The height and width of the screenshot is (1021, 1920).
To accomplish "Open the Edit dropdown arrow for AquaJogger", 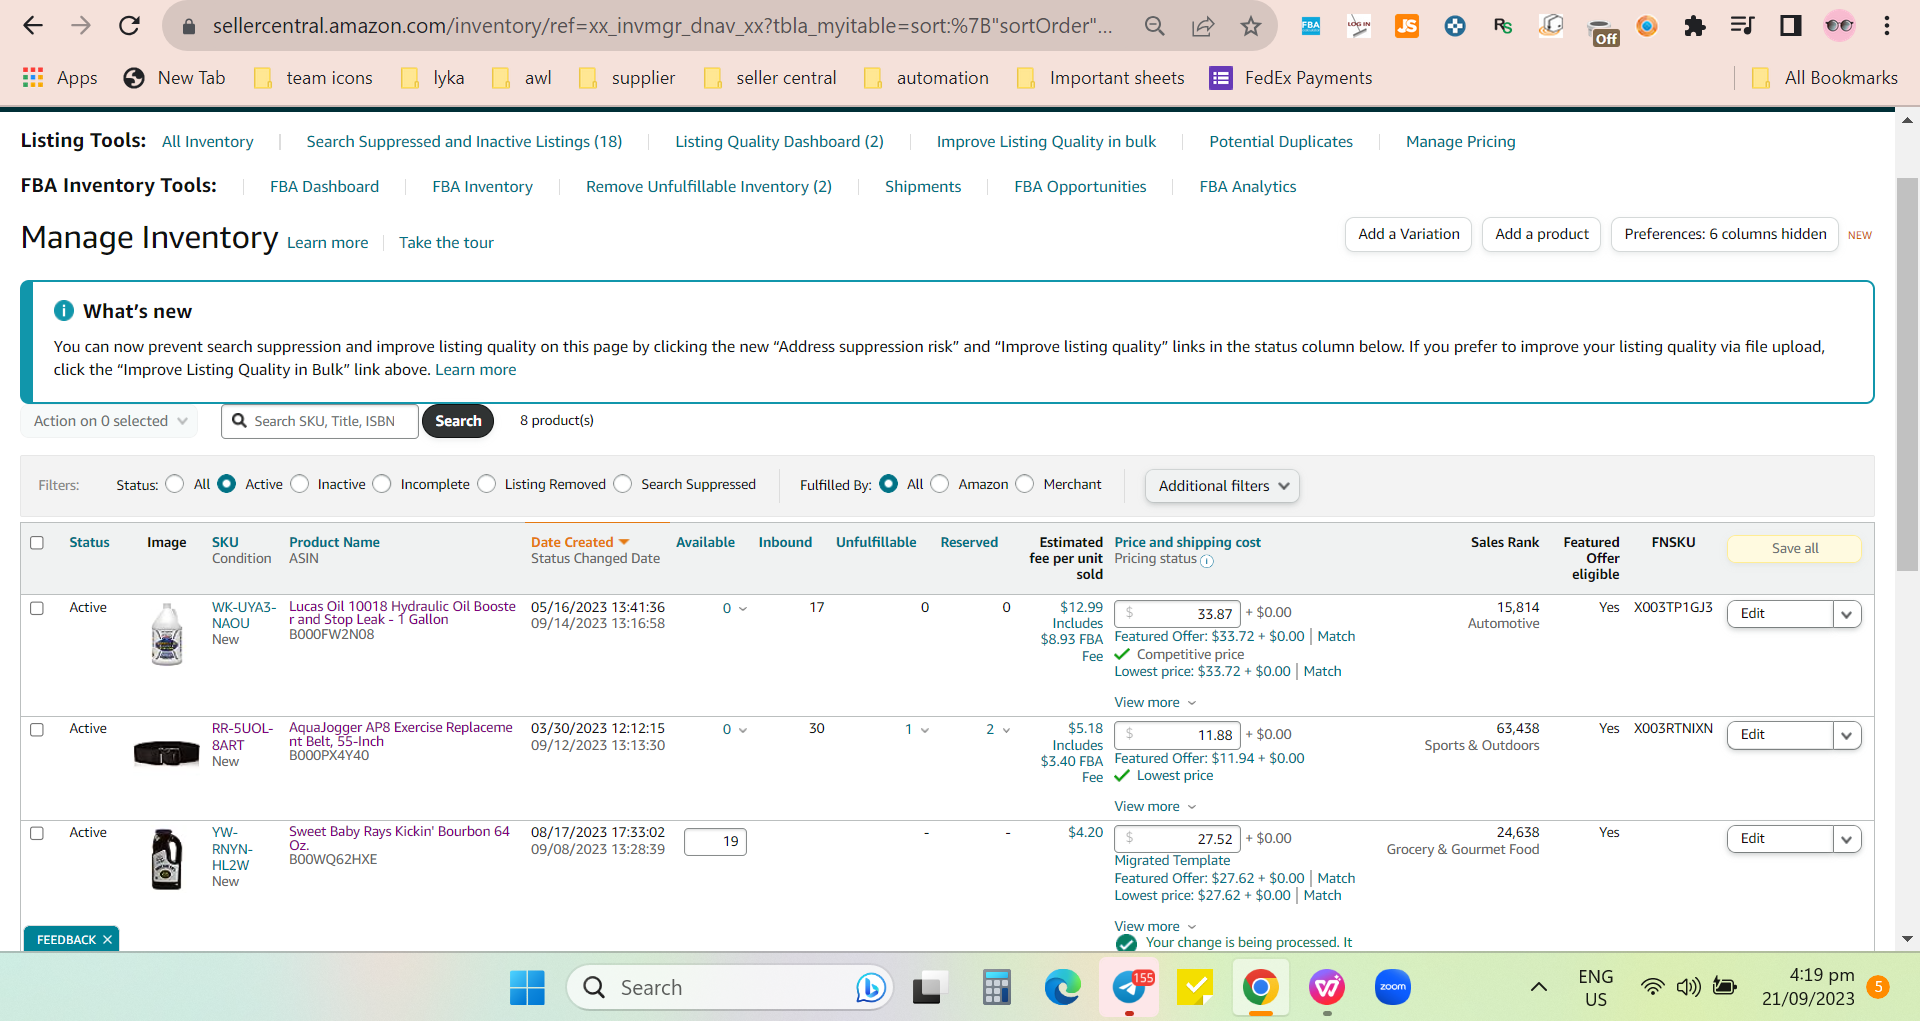I will 1847,735.
